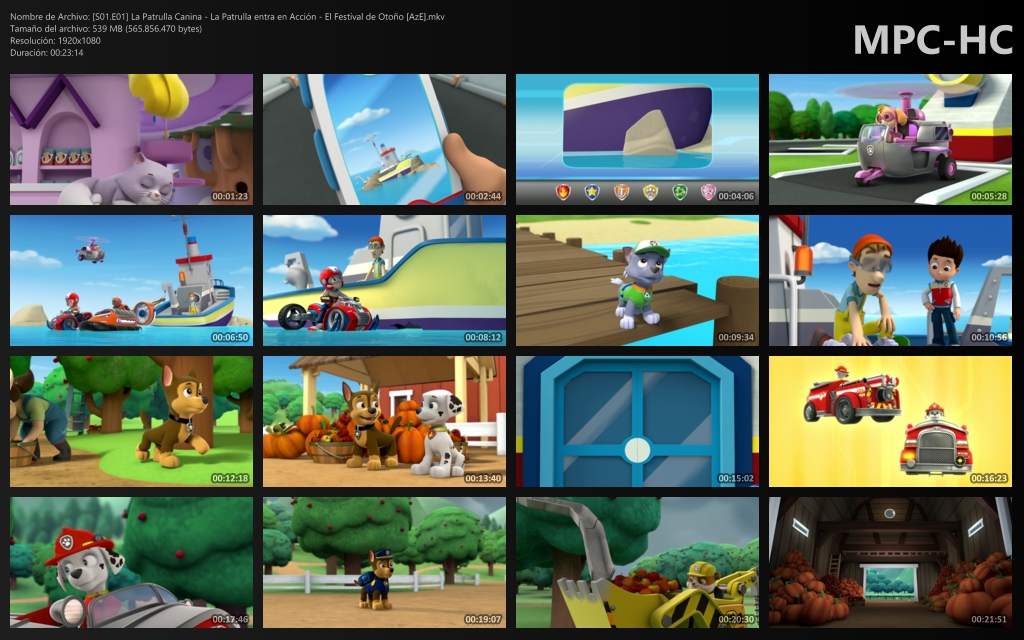The image size is (1024, 640).
Task: Click the 'Tamaño del archivo: 539 MB' line
Action: pyautogui.click(x=106, y=29)
